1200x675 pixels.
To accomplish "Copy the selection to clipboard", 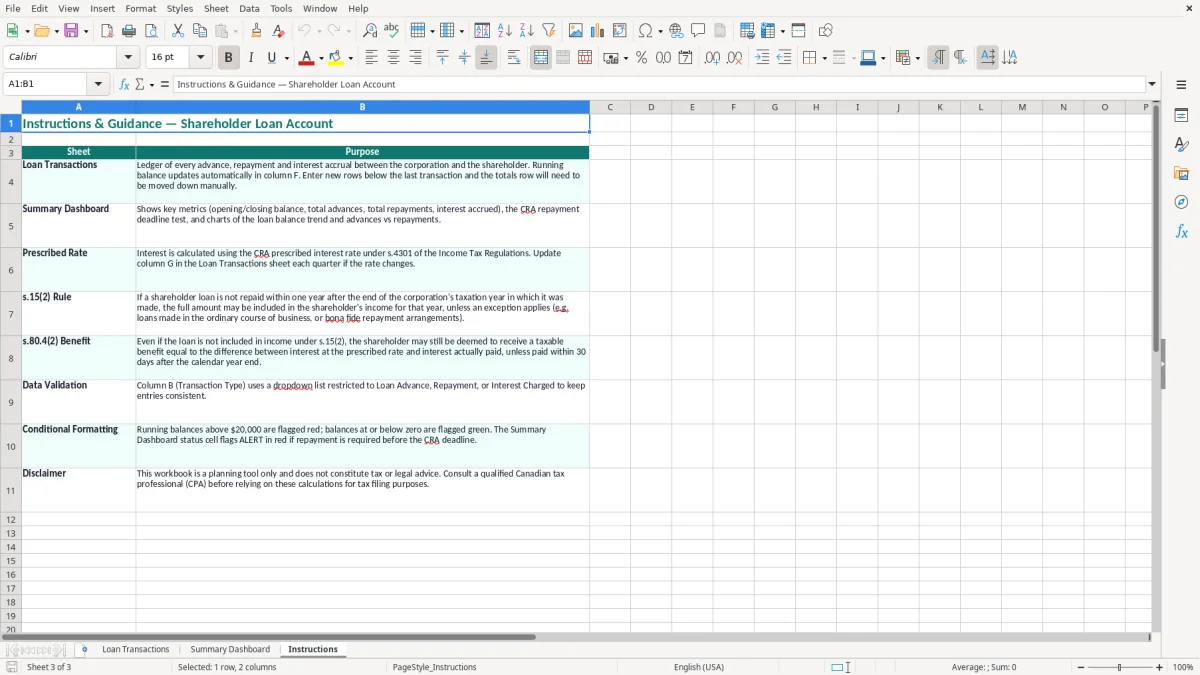I will click(200, 31).
